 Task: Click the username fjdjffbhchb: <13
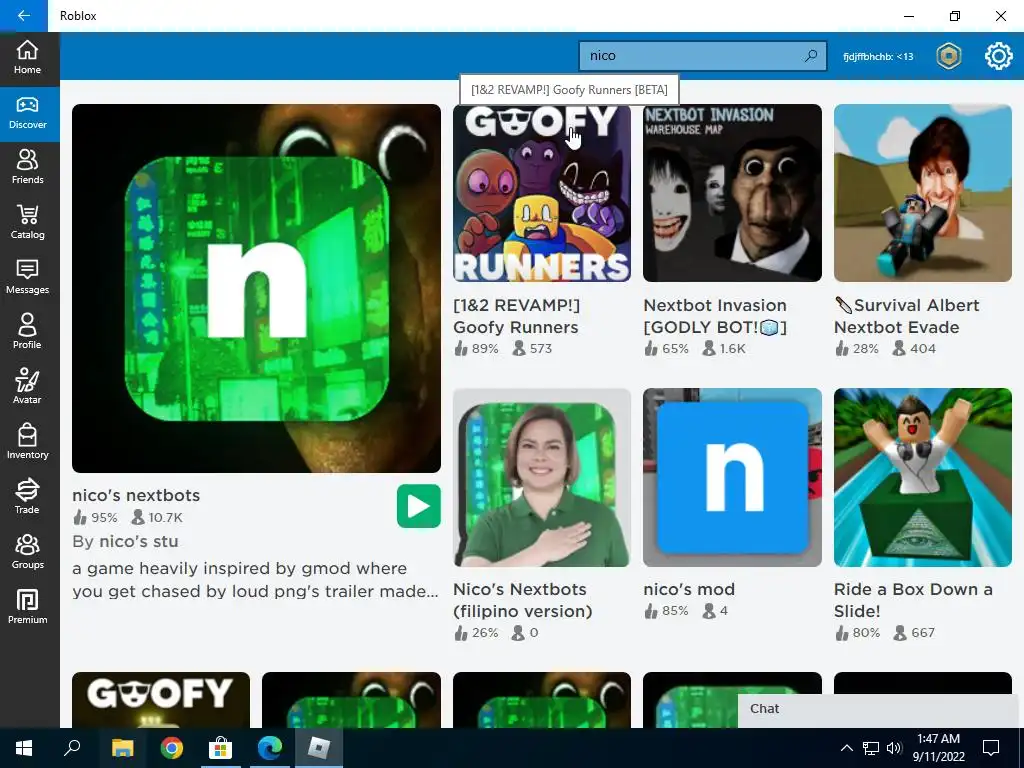click(878, 57)
